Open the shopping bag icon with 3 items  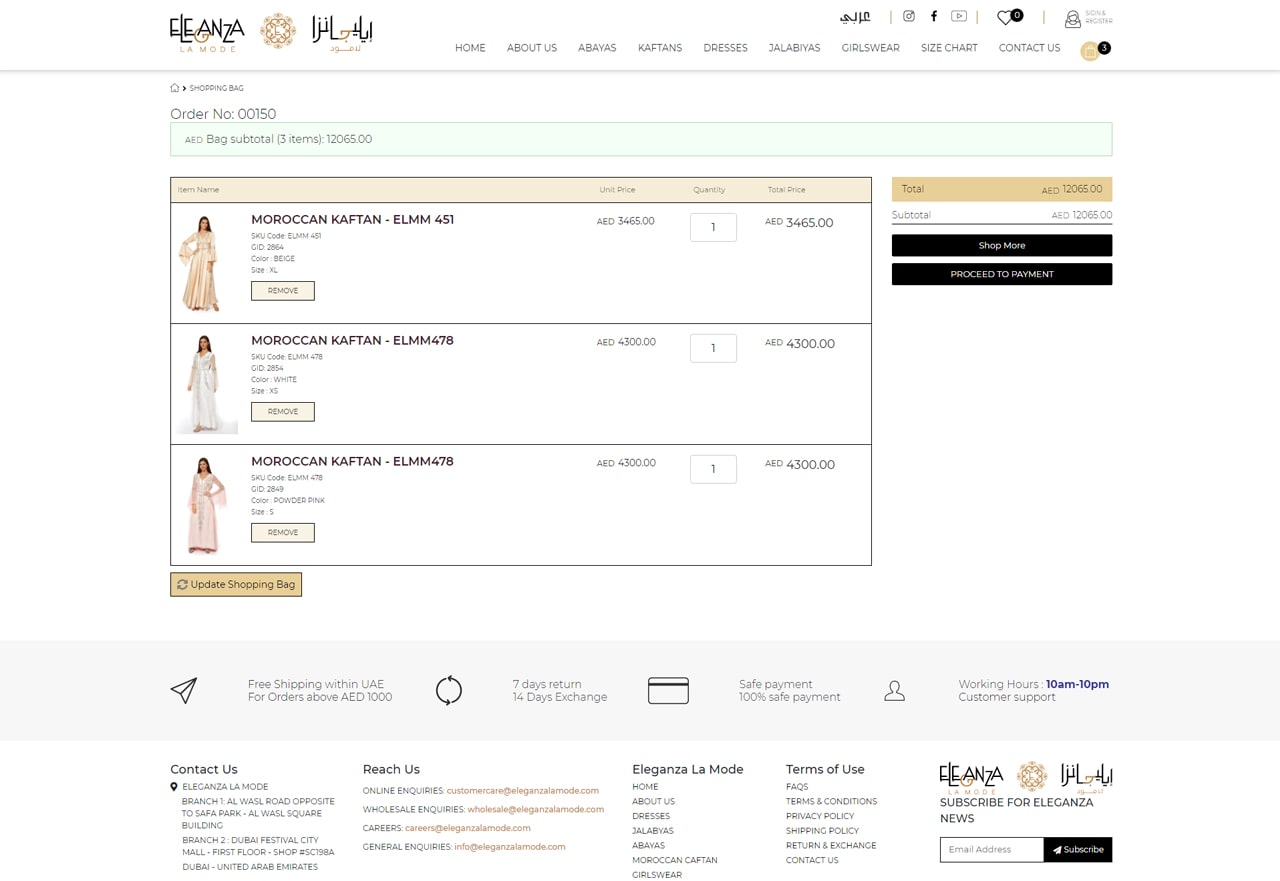[1090, 52]
